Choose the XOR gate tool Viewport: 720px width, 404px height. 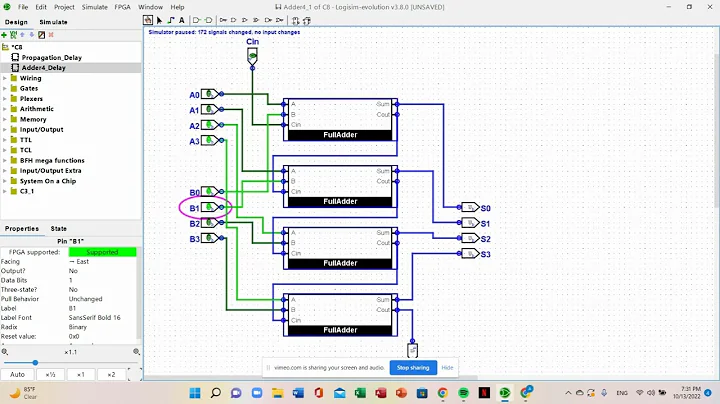coord(256,20)
